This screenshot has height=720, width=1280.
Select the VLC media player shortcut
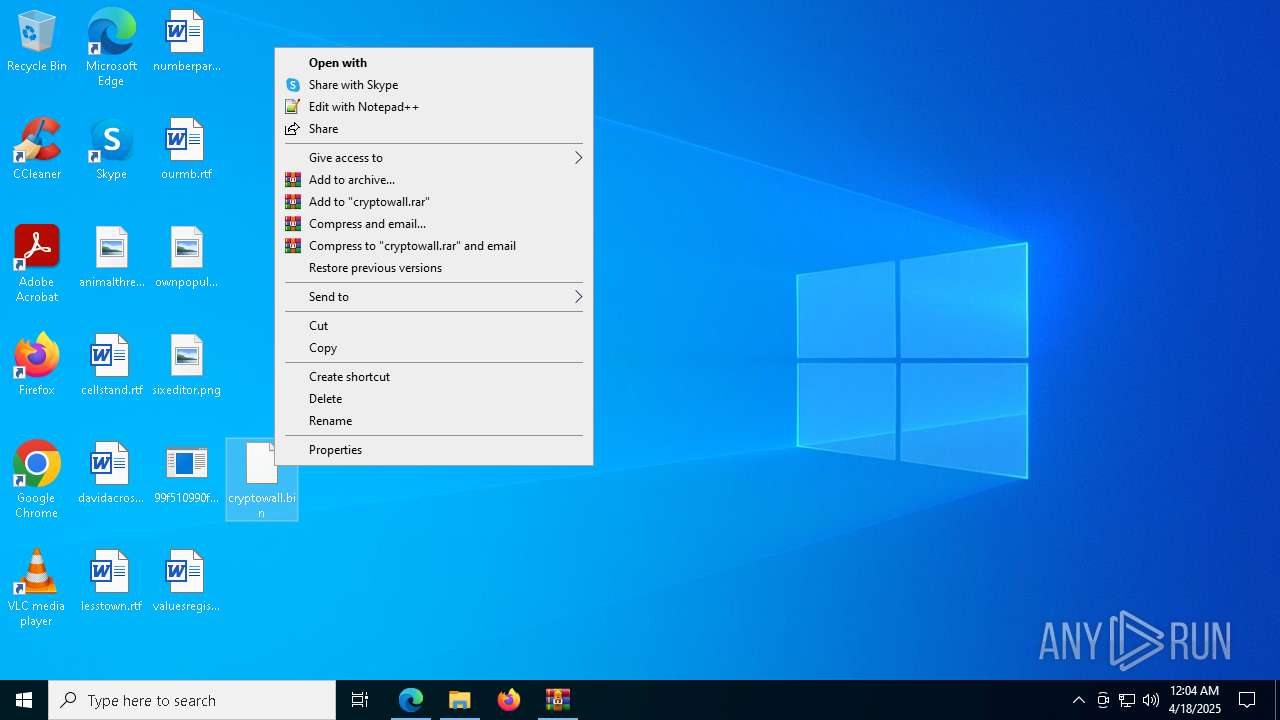37,588
